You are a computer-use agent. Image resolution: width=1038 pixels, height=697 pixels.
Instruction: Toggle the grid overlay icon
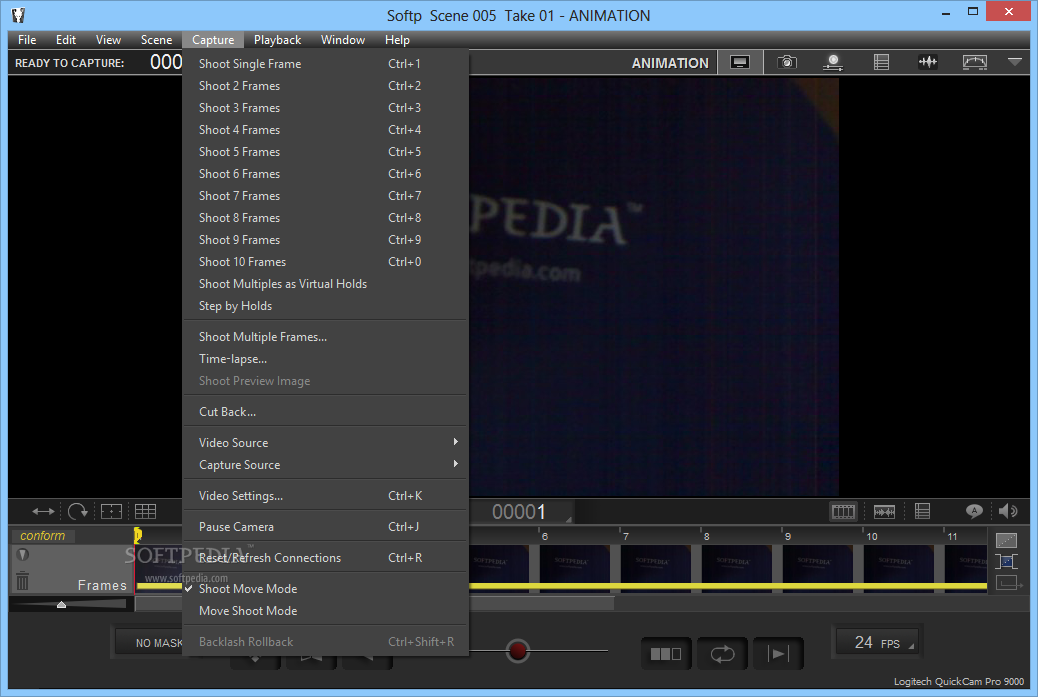pyautogui.click(x=146, y=511)
